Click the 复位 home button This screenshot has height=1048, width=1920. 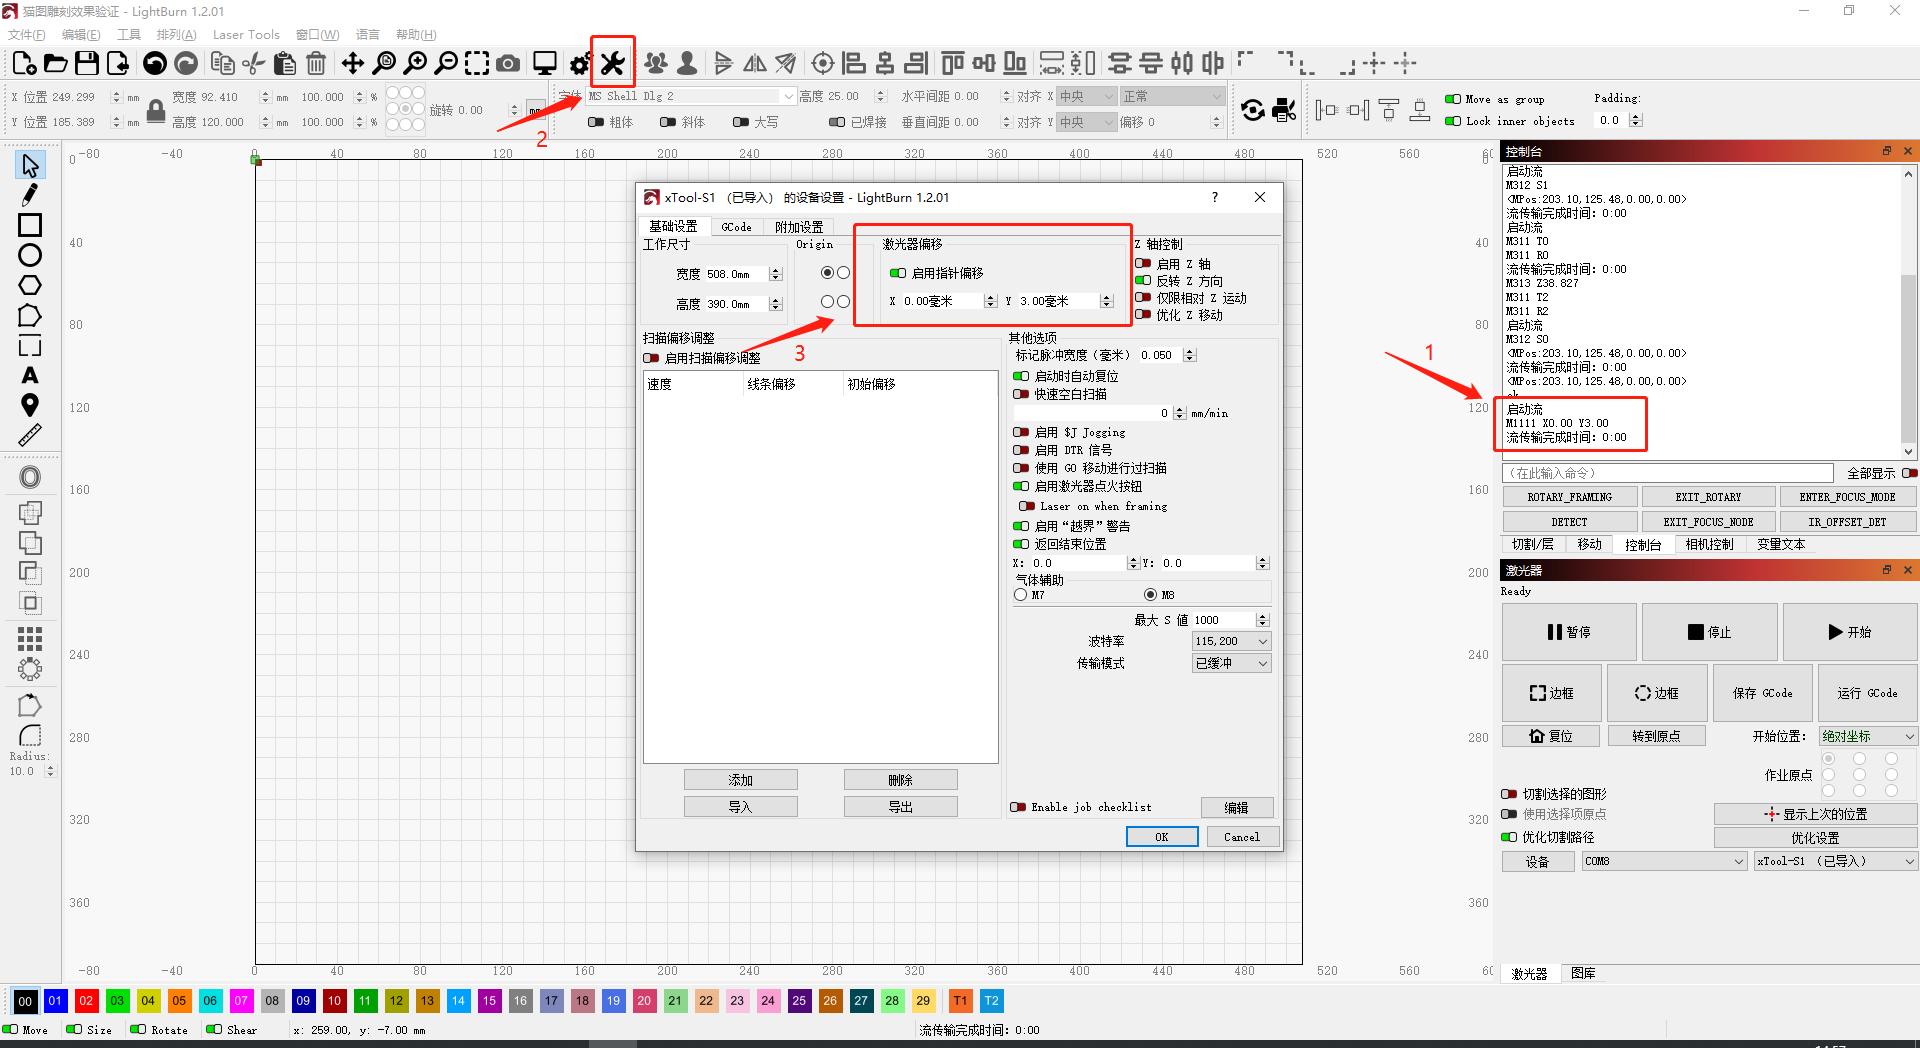click(1551, 736)
